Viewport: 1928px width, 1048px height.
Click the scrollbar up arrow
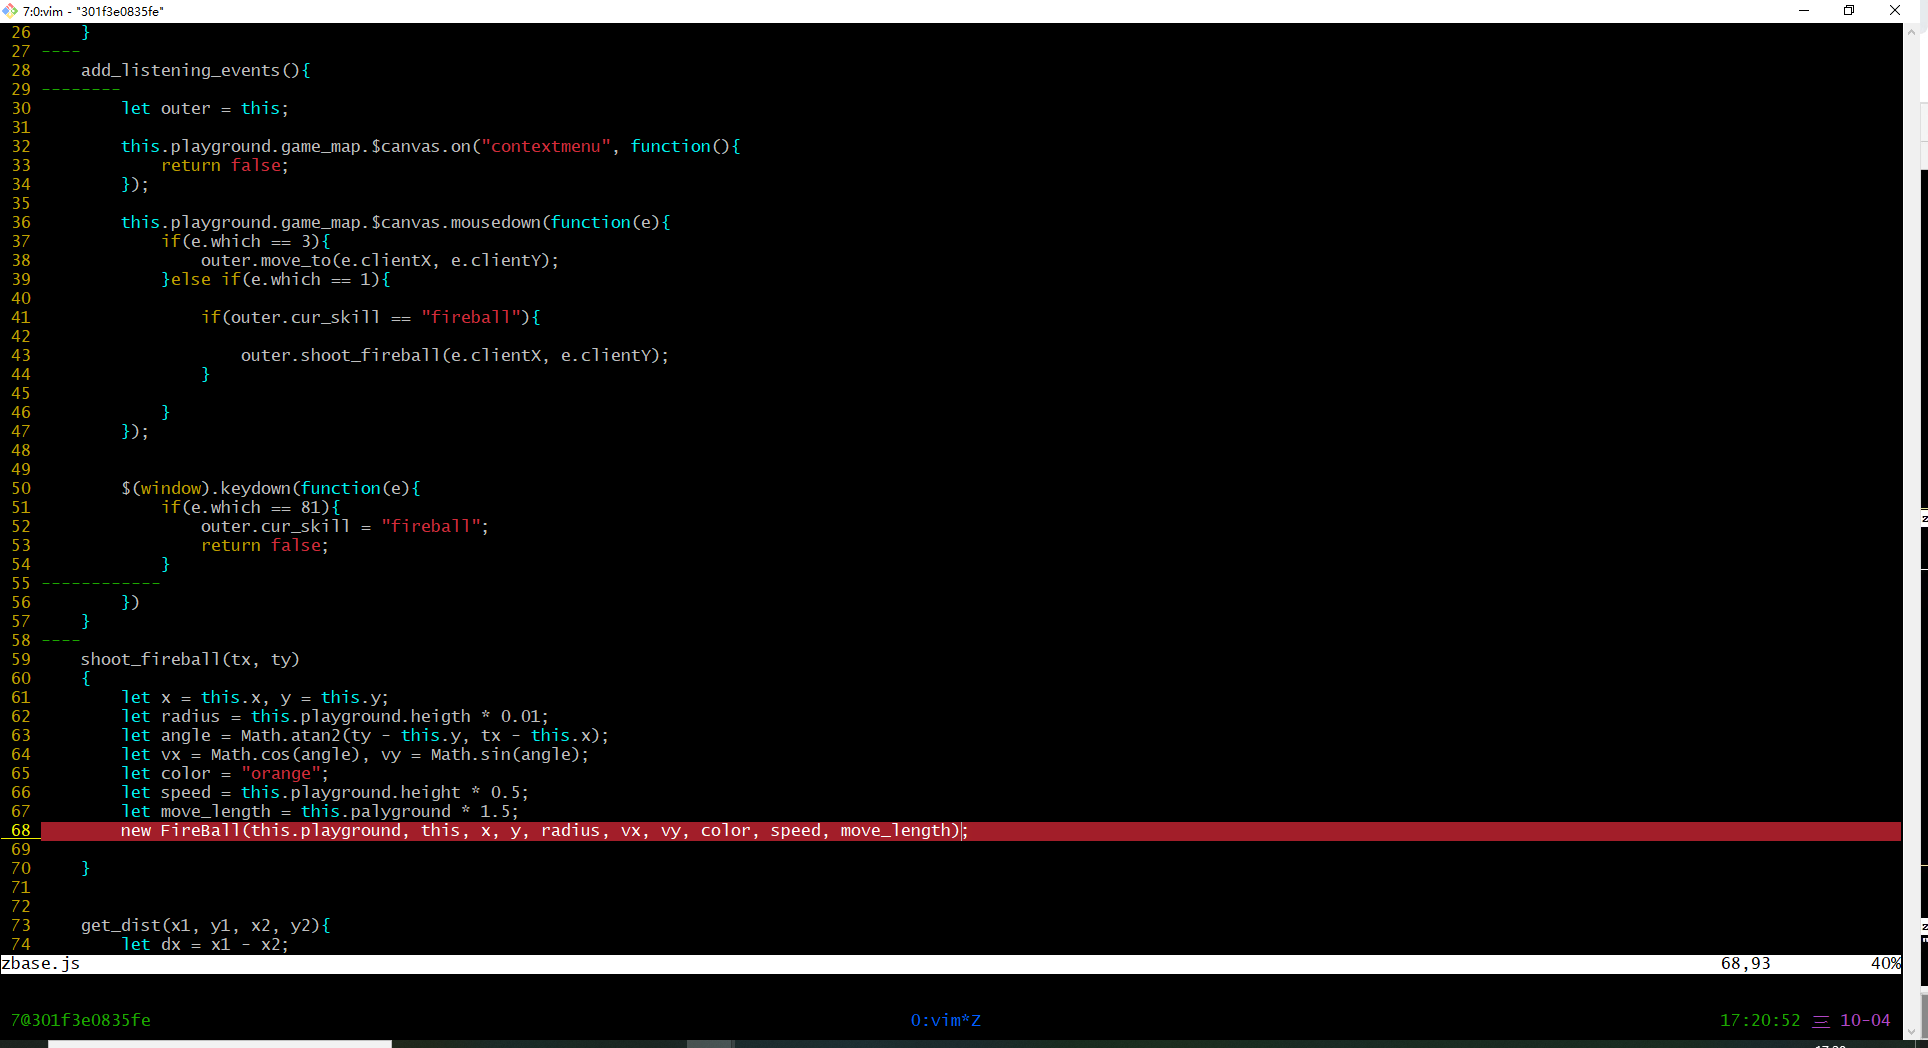point(1911,31)
